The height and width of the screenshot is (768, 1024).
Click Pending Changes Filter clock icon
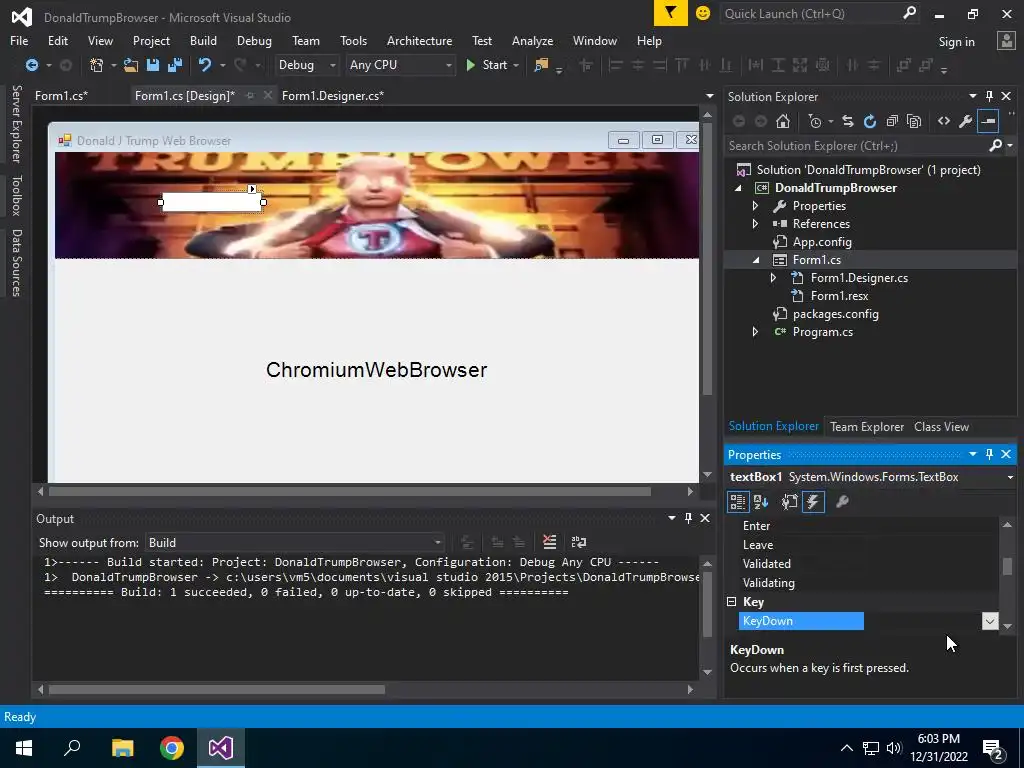[x=814, y=121]
